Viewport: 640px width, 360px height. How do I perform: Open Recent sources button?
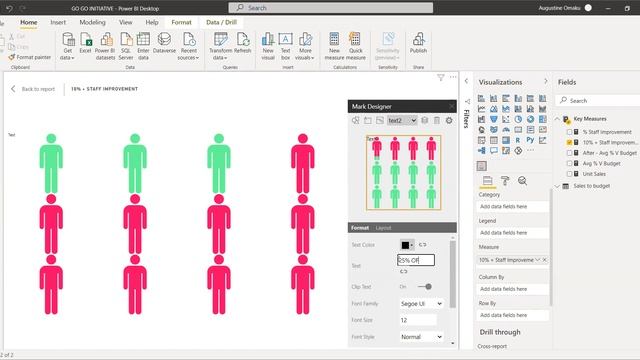point(189,46)
